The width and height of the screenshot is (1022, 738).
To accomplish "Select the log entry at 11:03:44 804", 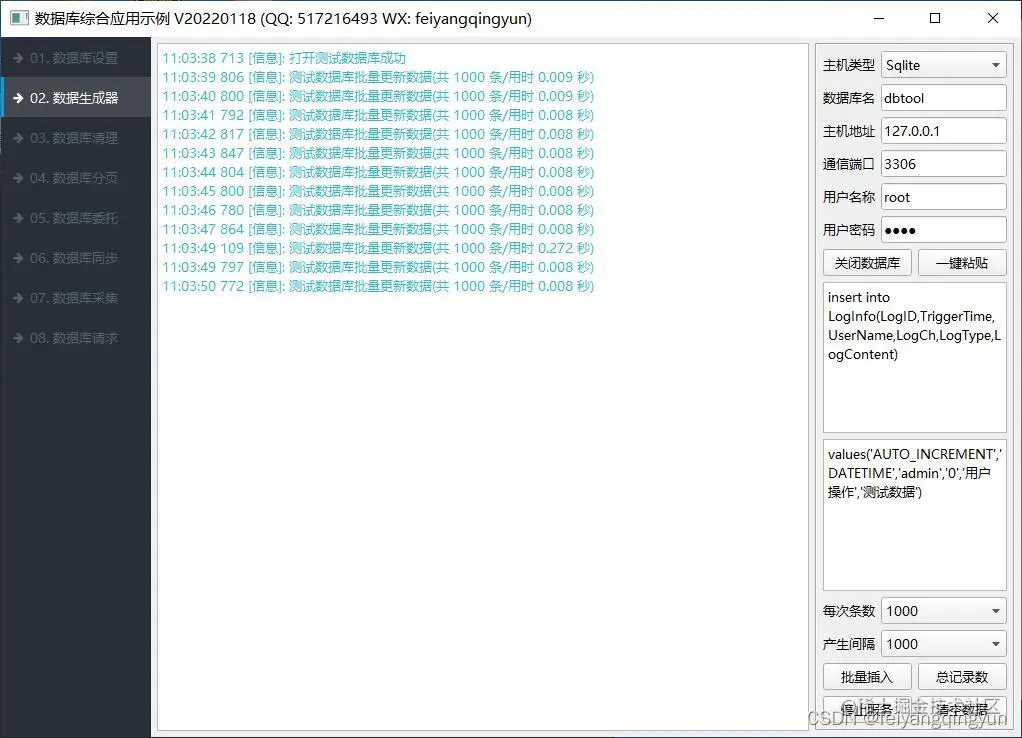I will (x=378, y=172).
